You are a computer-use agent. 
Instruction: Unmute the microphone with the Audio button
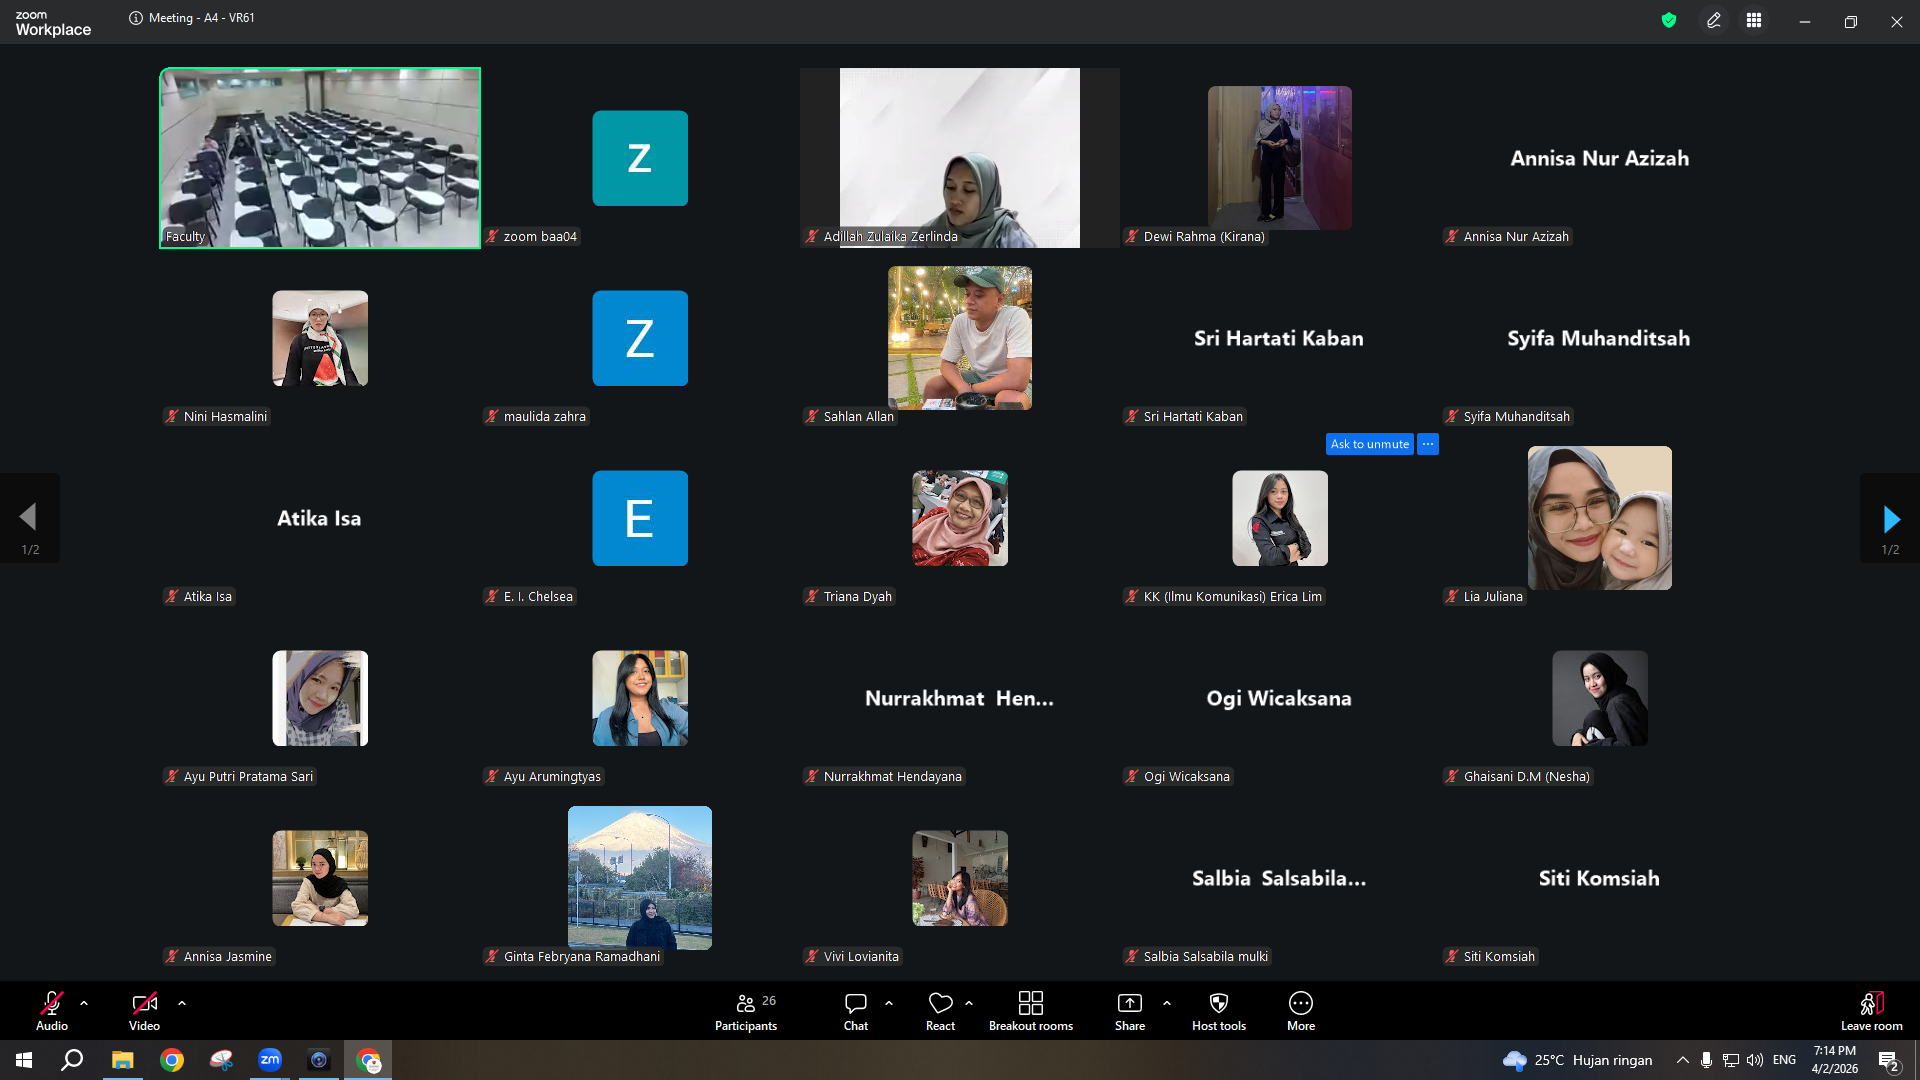pos(52,1010)
